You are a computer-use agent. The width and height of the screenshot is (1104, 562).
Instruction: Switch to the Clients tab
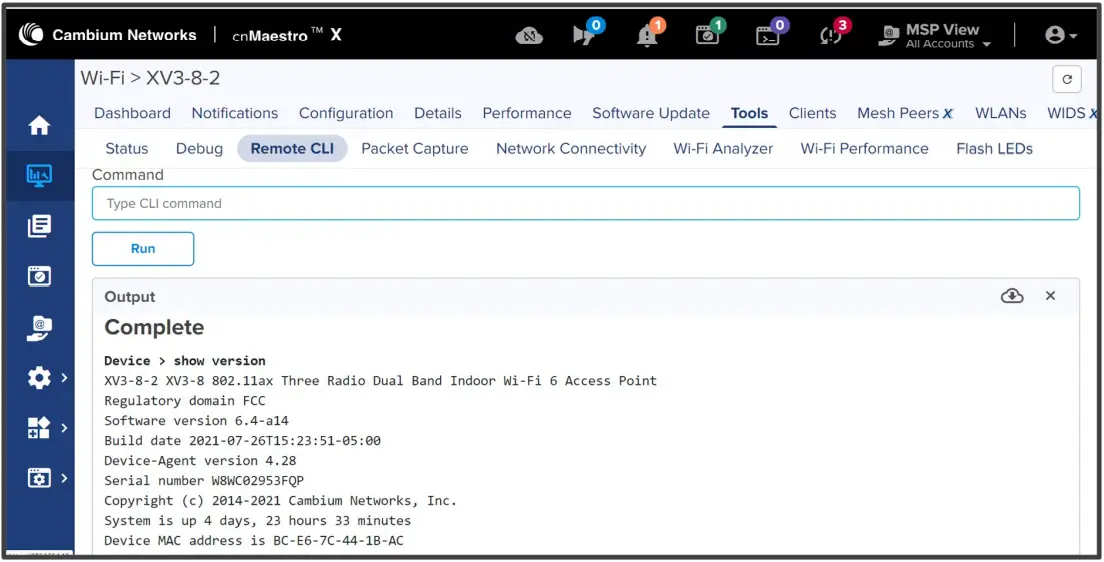[813, 113]
